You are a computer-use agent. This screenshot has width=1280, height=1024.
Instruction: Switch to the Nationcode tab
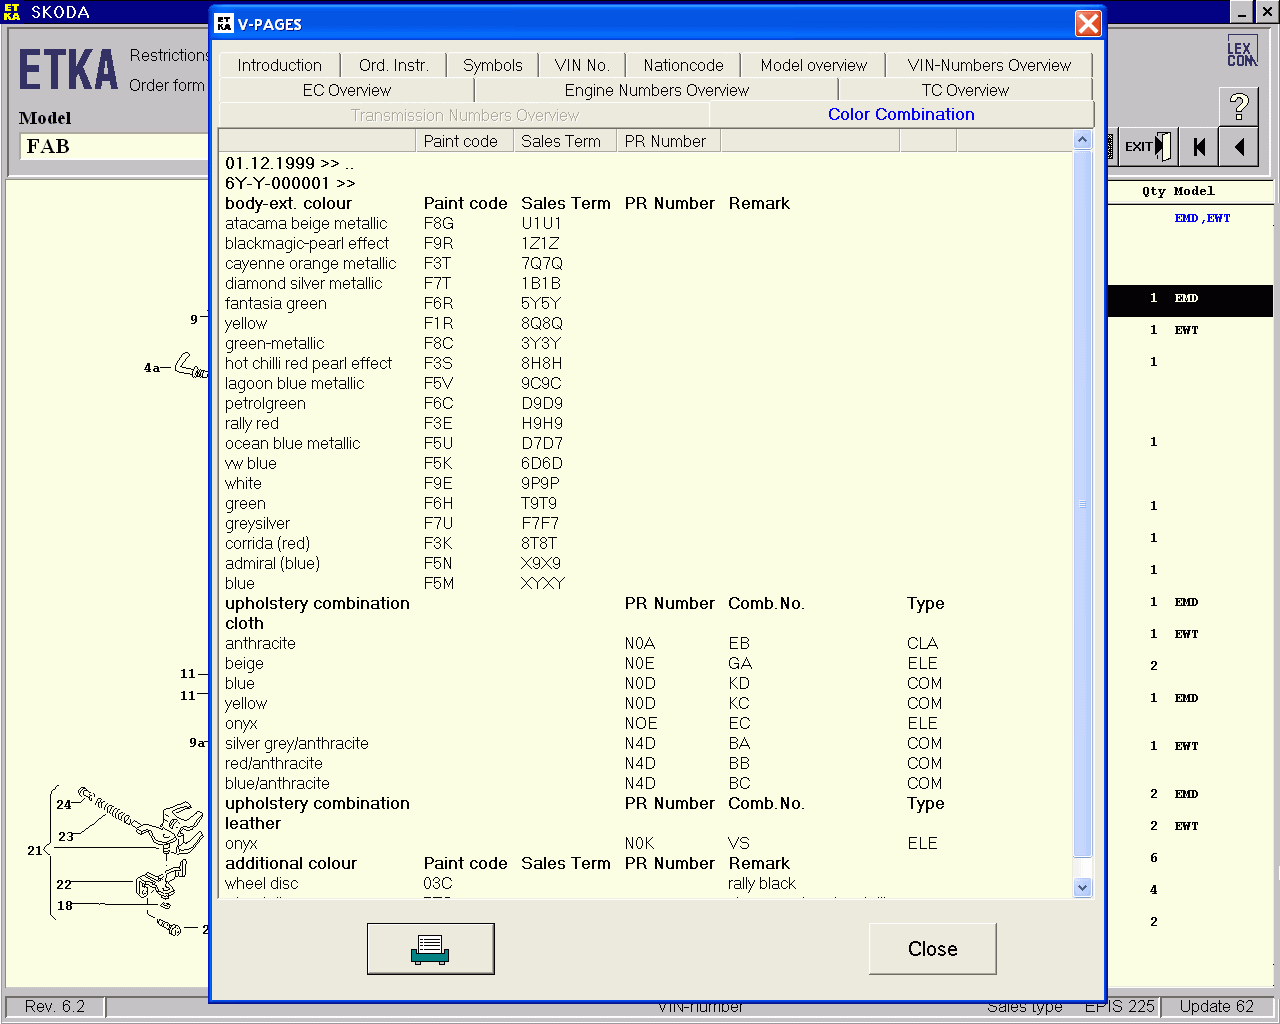point(683,65)
